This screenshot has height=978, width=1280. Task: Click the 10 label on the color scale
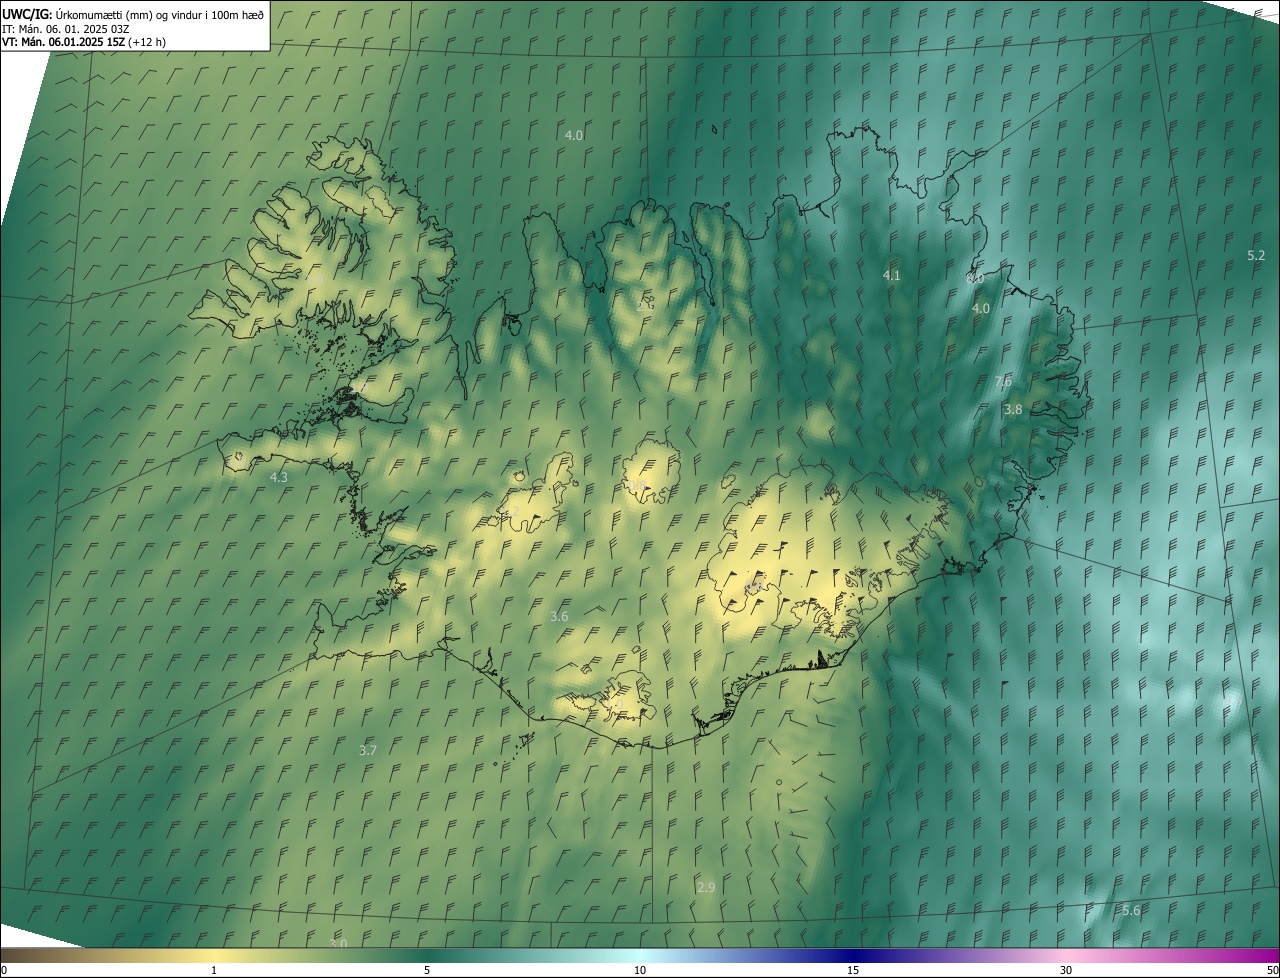pos(640,971)
